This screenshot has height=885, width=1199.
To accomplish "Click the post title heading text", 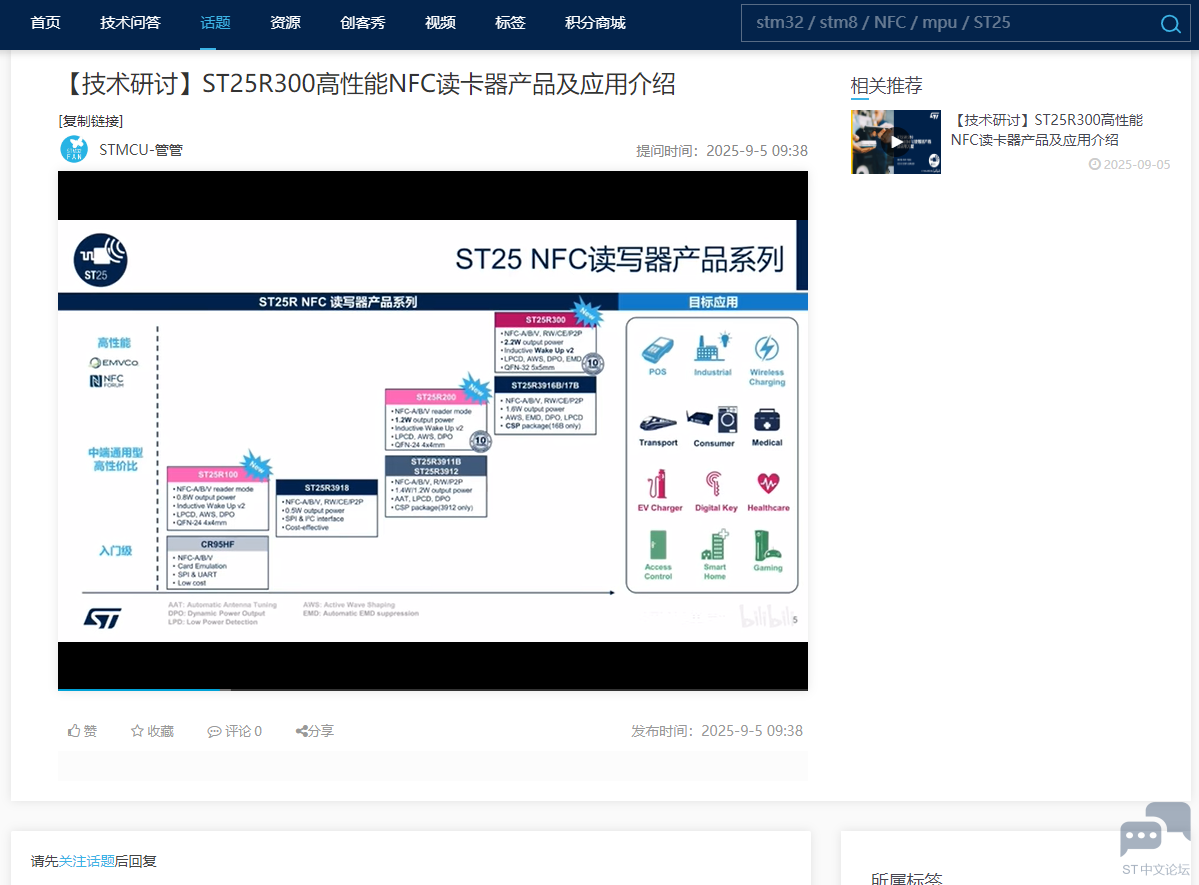I will pos(367,84).
